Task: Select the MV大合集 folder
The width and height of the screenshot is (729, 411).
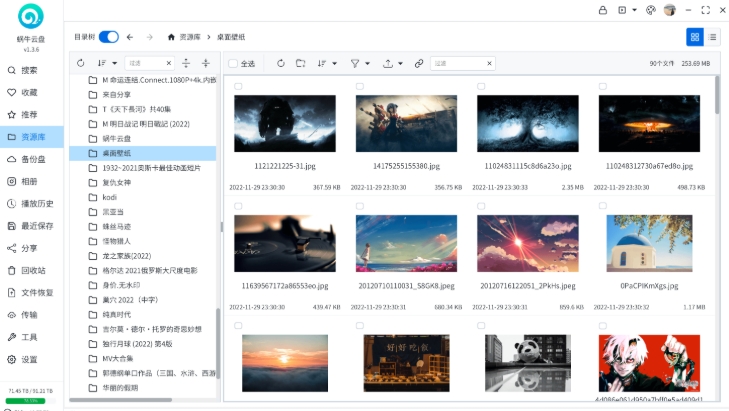Action: 118,358
